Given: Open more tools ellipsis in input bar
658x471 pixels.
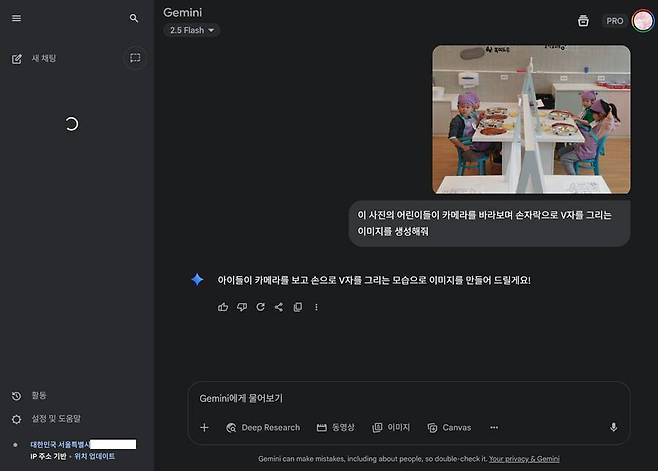Looking at the screenshot, I should [x=494, y=427].
